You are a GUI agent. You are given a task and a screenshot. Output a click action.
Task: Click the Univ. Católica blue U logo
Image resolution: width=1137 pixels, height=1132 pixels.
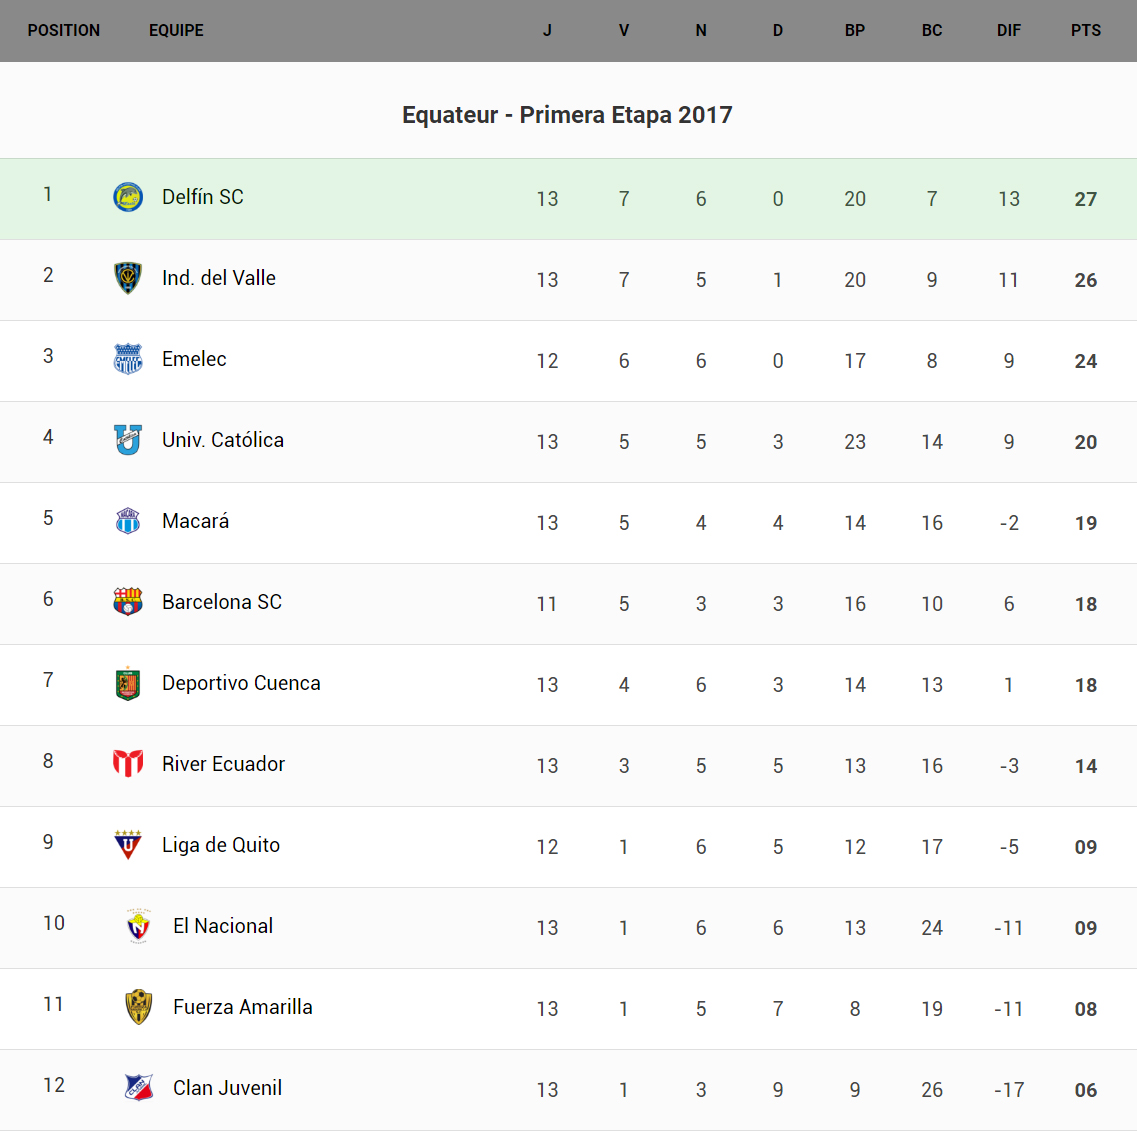128,440
